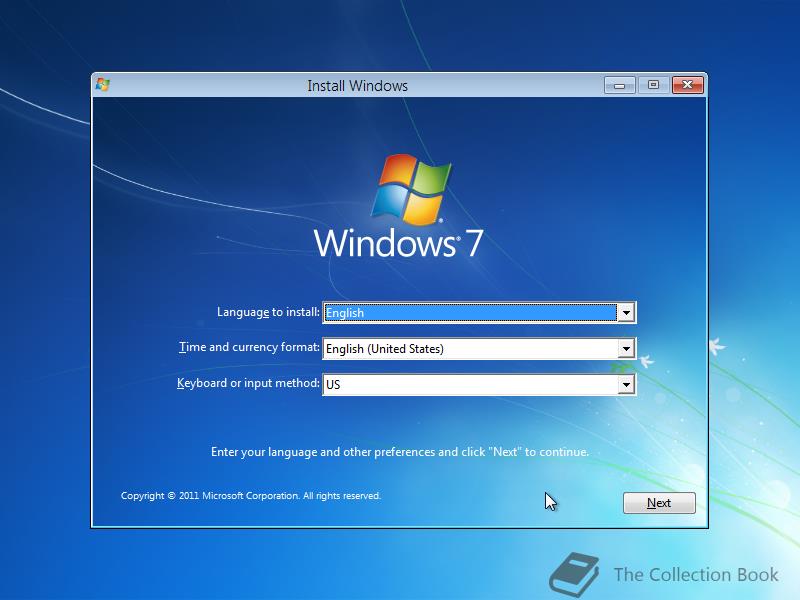Viewport: 800px width, 600px height.
Task: Minimize the Install Windows dialog
Action: click(619, 85)
